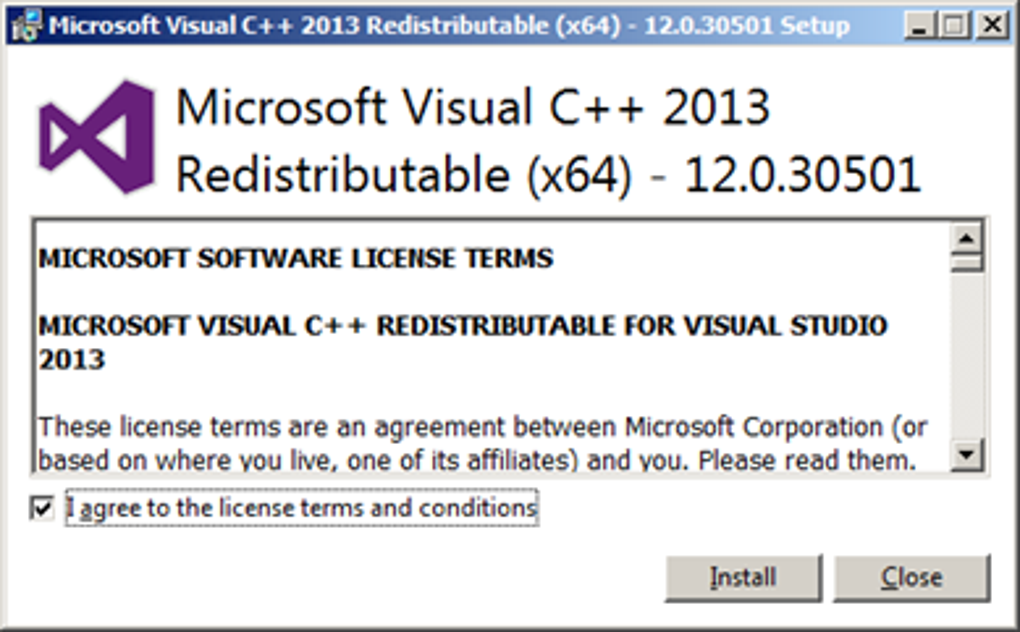Click the scrollbar down arrow
The image size is (1020, 632).
pyautogui.click(x=965, y=452)
